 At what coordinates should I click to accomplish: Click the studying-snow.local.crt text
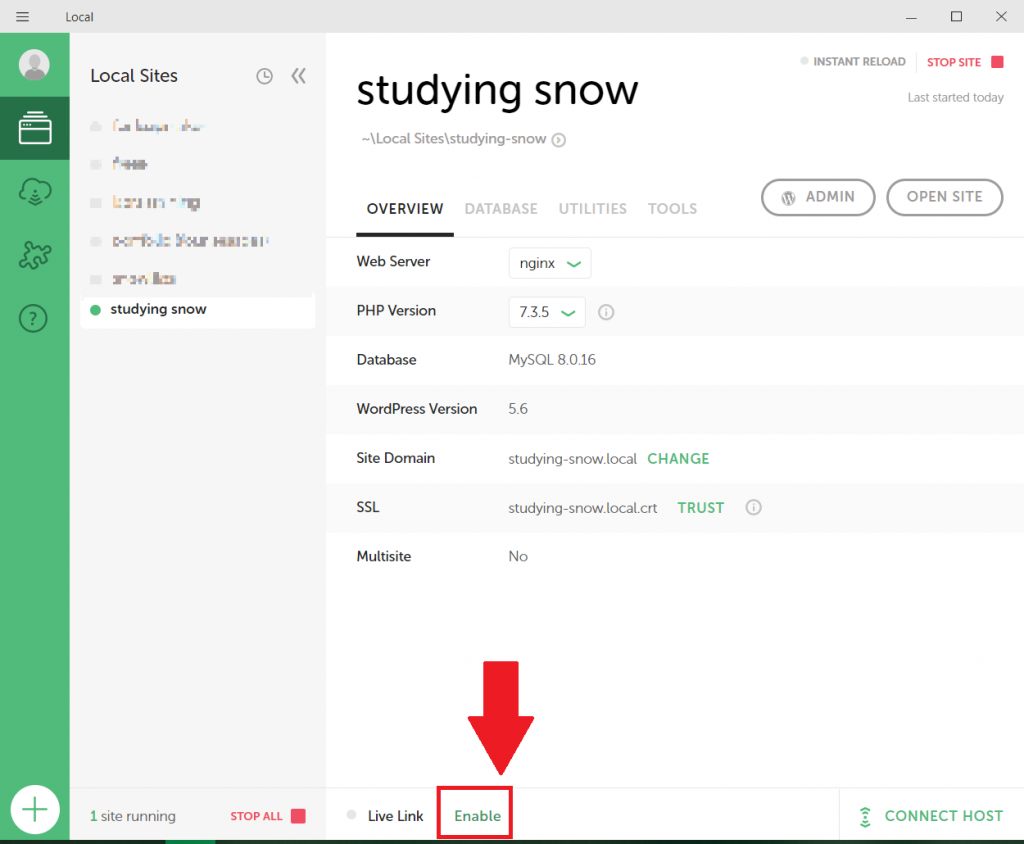[x=583, y=508]
